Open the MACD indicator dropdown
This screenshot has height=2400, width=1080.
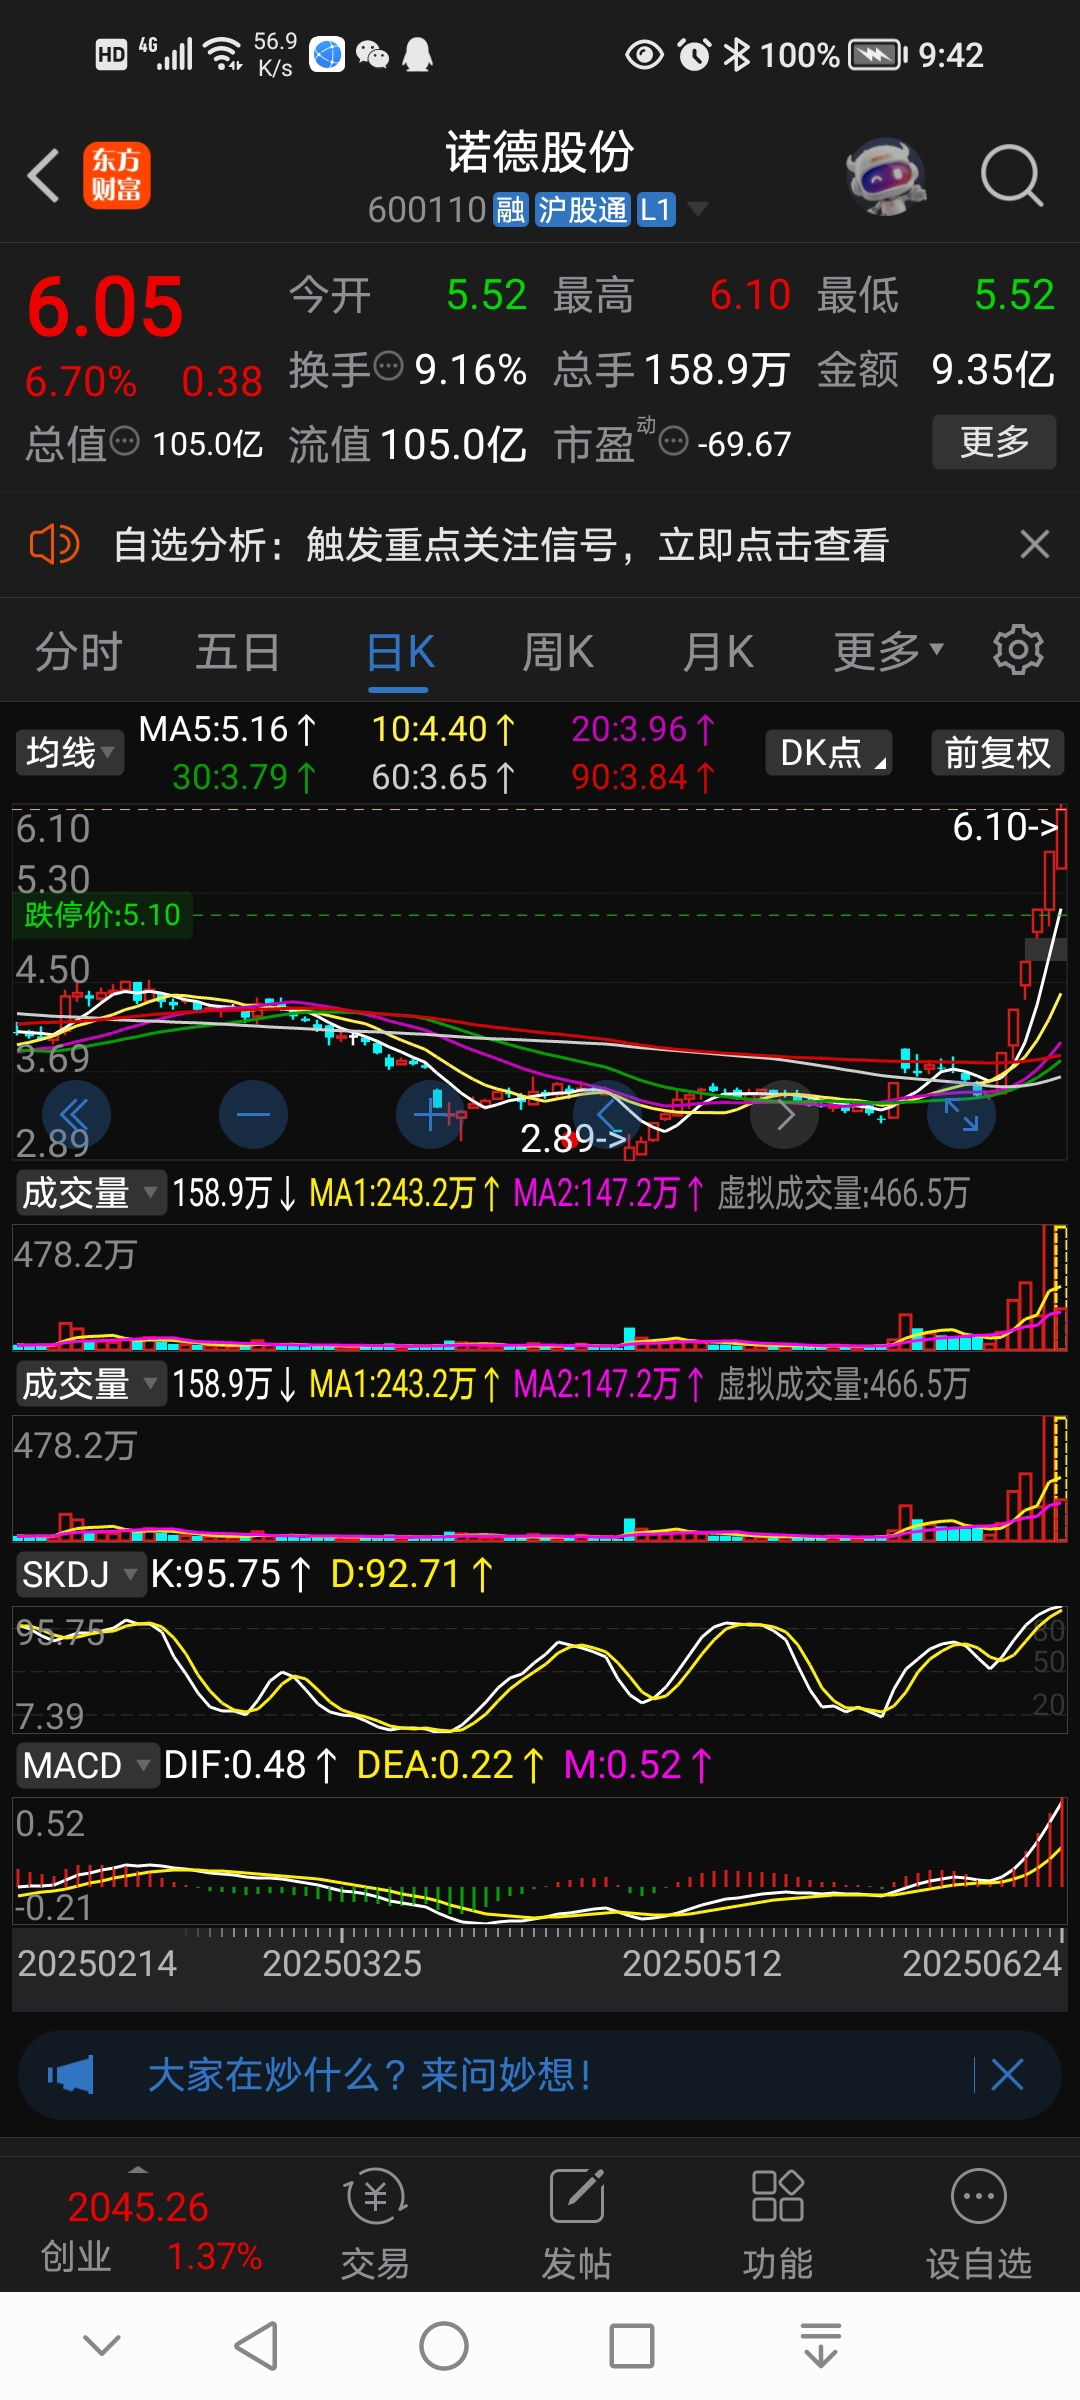(x=87, y=1765)
